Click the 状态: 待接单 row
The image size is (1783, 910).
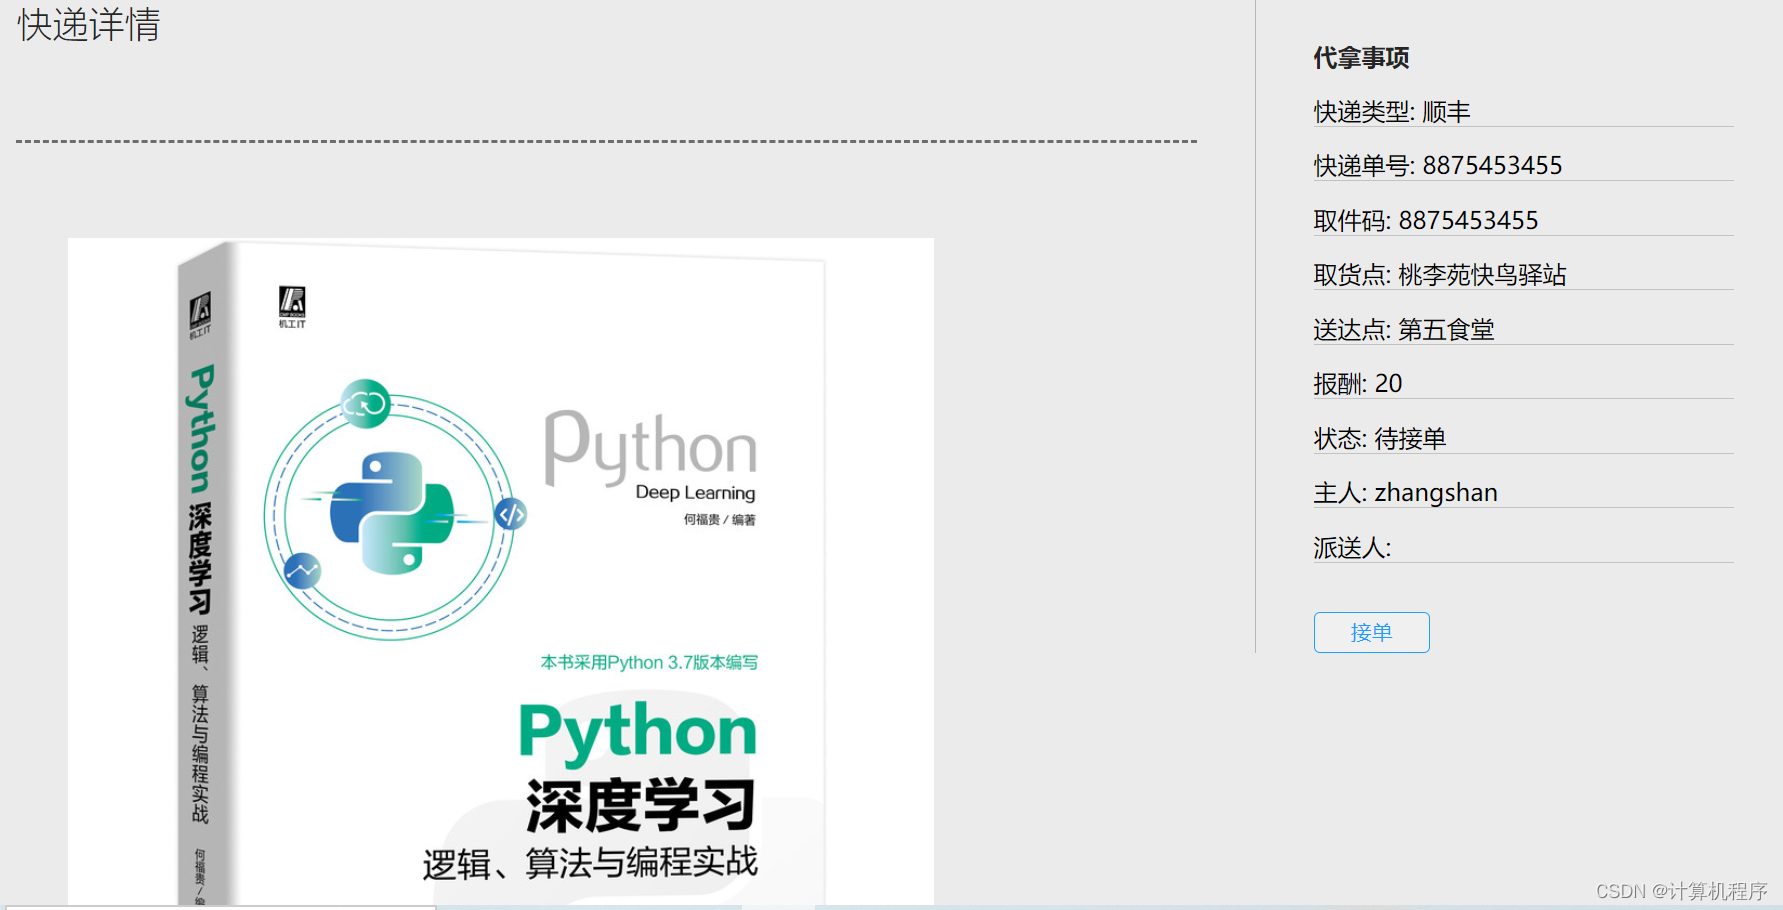1523,439
